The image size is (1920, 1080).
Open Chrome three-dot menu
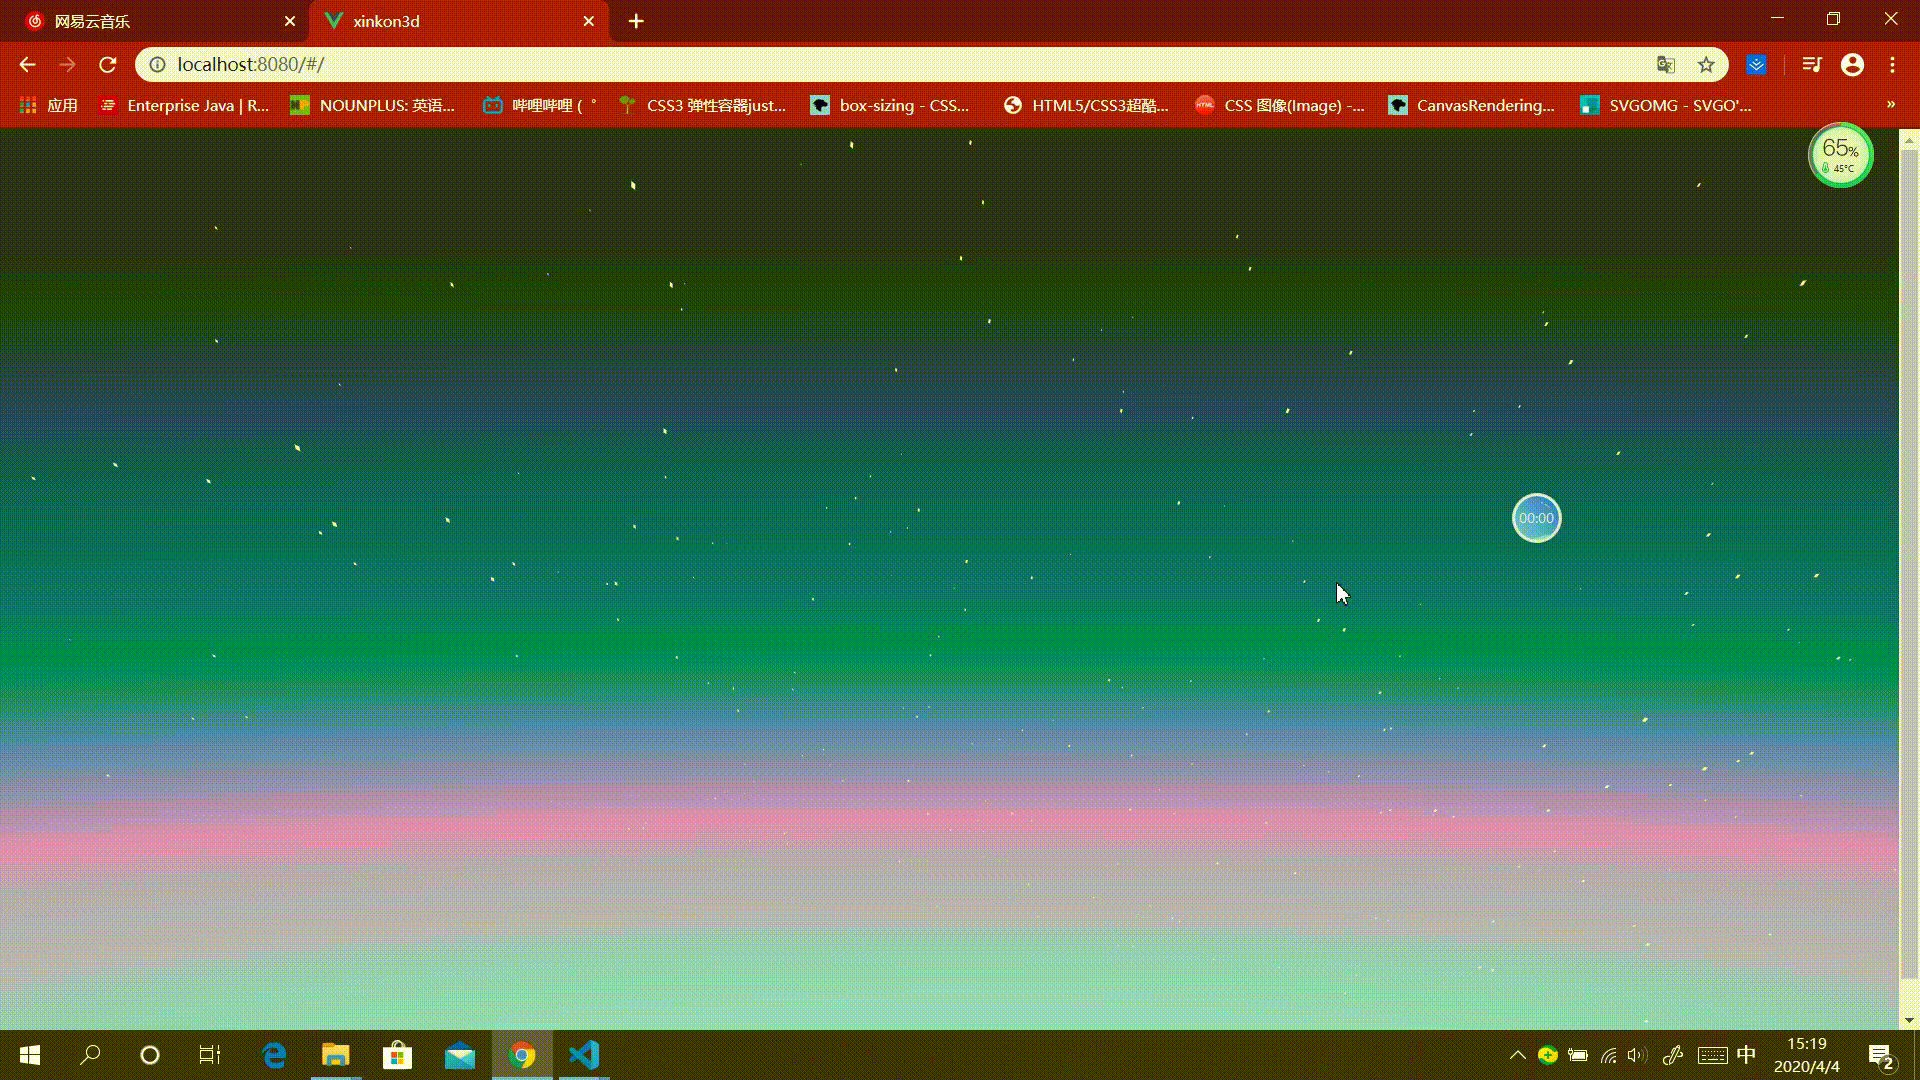coord(1892,65)
